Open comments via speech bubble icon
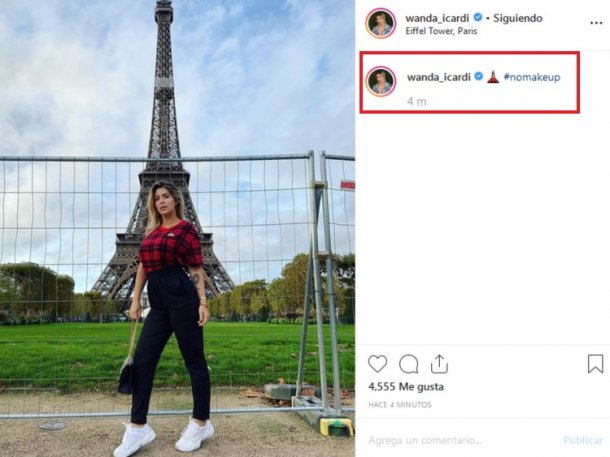Screen dimensions: 610x457 pos(408,364)
